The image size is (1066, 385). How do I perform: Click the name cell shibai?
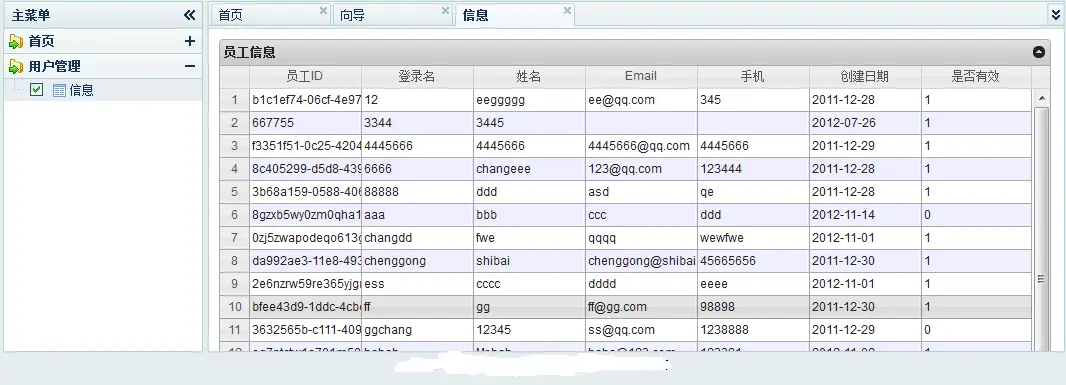tap(529, 261)
